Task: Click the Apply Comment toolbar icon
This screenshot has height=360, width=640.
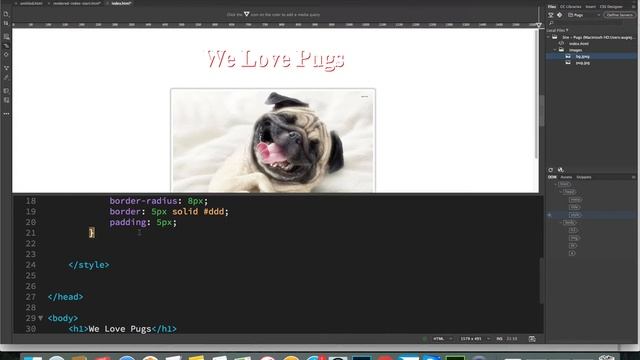Action: [6, 91]
